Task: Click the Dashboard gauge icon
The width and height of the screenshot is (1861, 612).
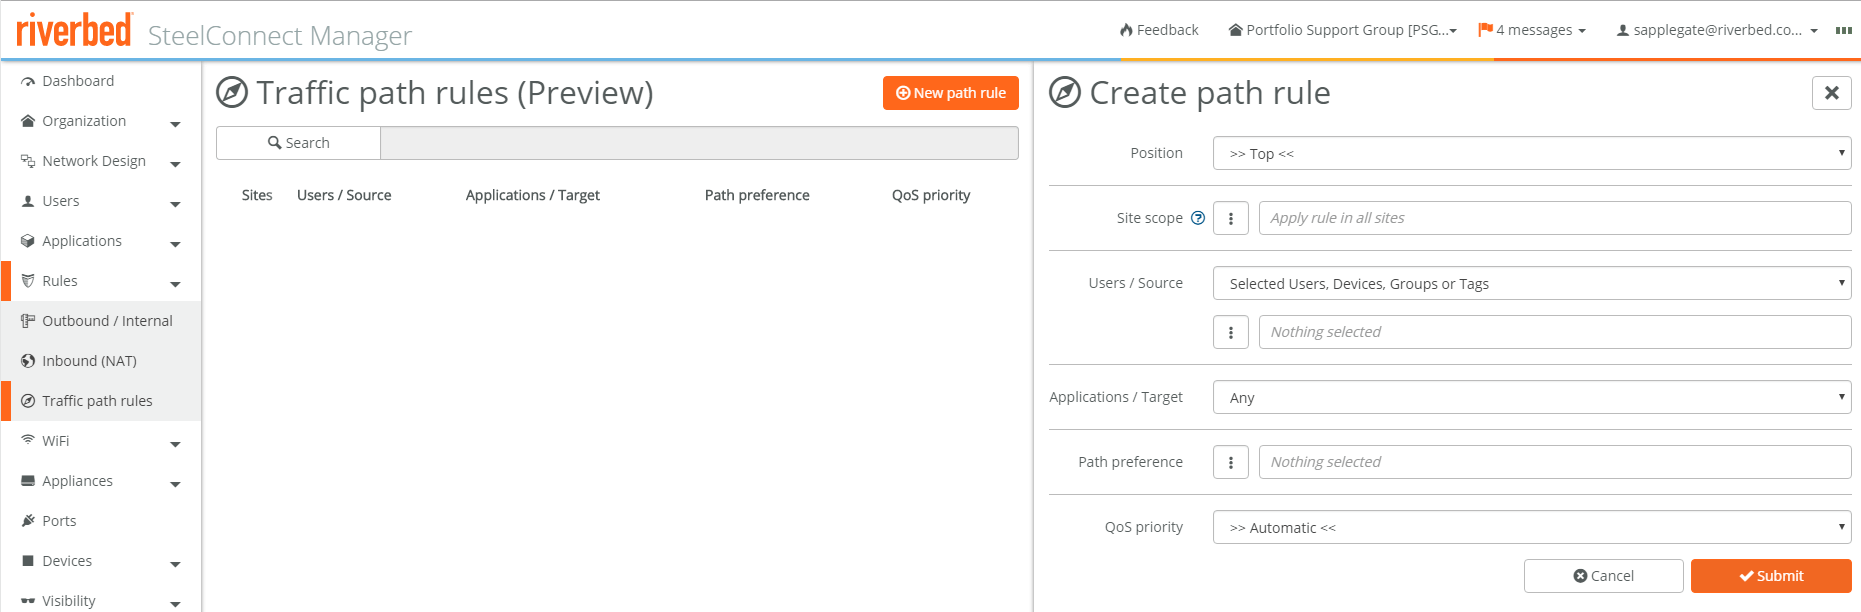Action: 28,82
